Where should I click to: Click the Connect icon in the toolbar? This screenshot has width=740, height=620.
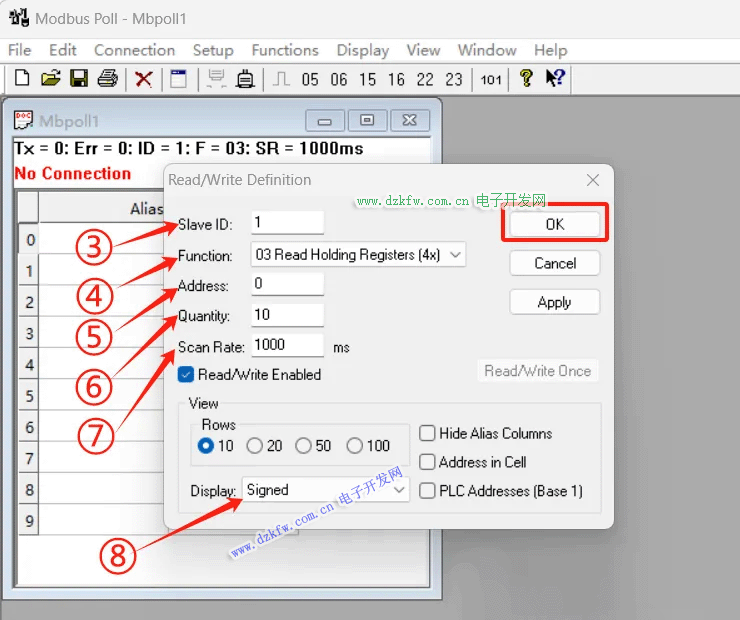[216, 79]
